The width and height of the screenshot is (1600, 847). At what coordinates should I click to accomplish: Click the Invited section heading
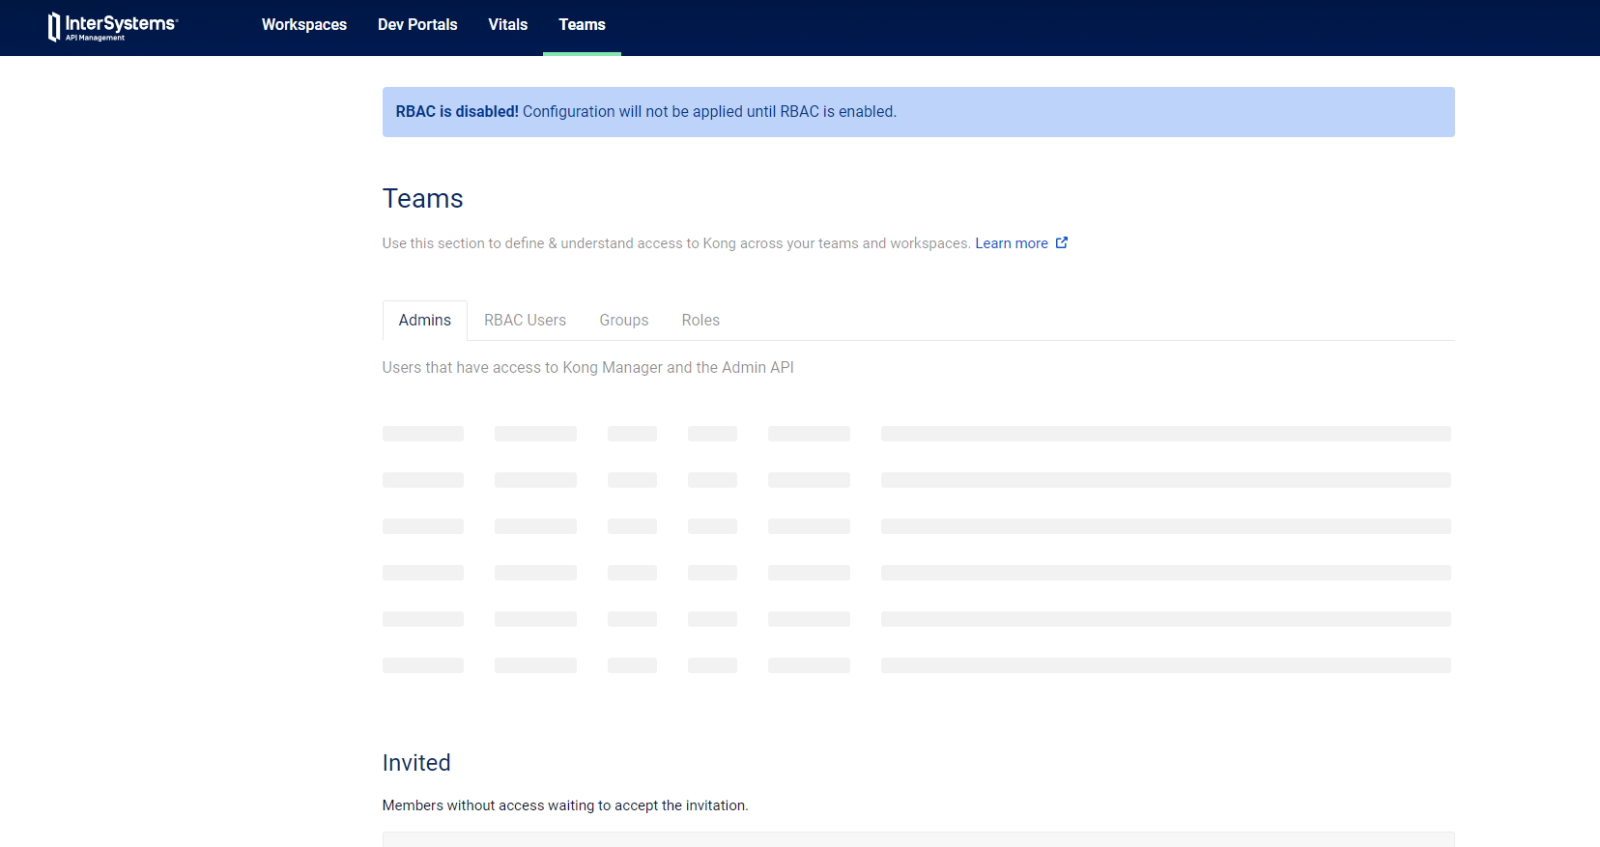coord(416,763)
